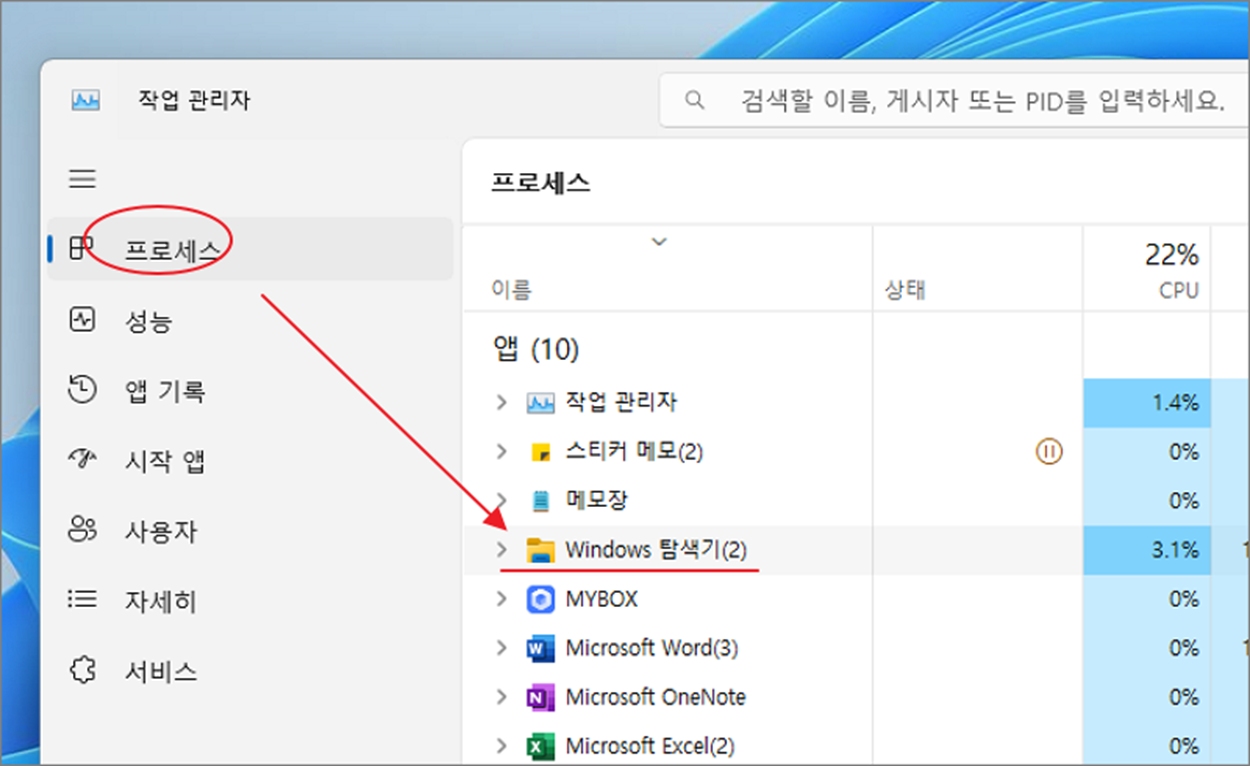Image resolution: width=1250 pixels, height=766 pixels.
Task: Expand the 스티커 메모(2) process group
Action: (x=502, y=452)
